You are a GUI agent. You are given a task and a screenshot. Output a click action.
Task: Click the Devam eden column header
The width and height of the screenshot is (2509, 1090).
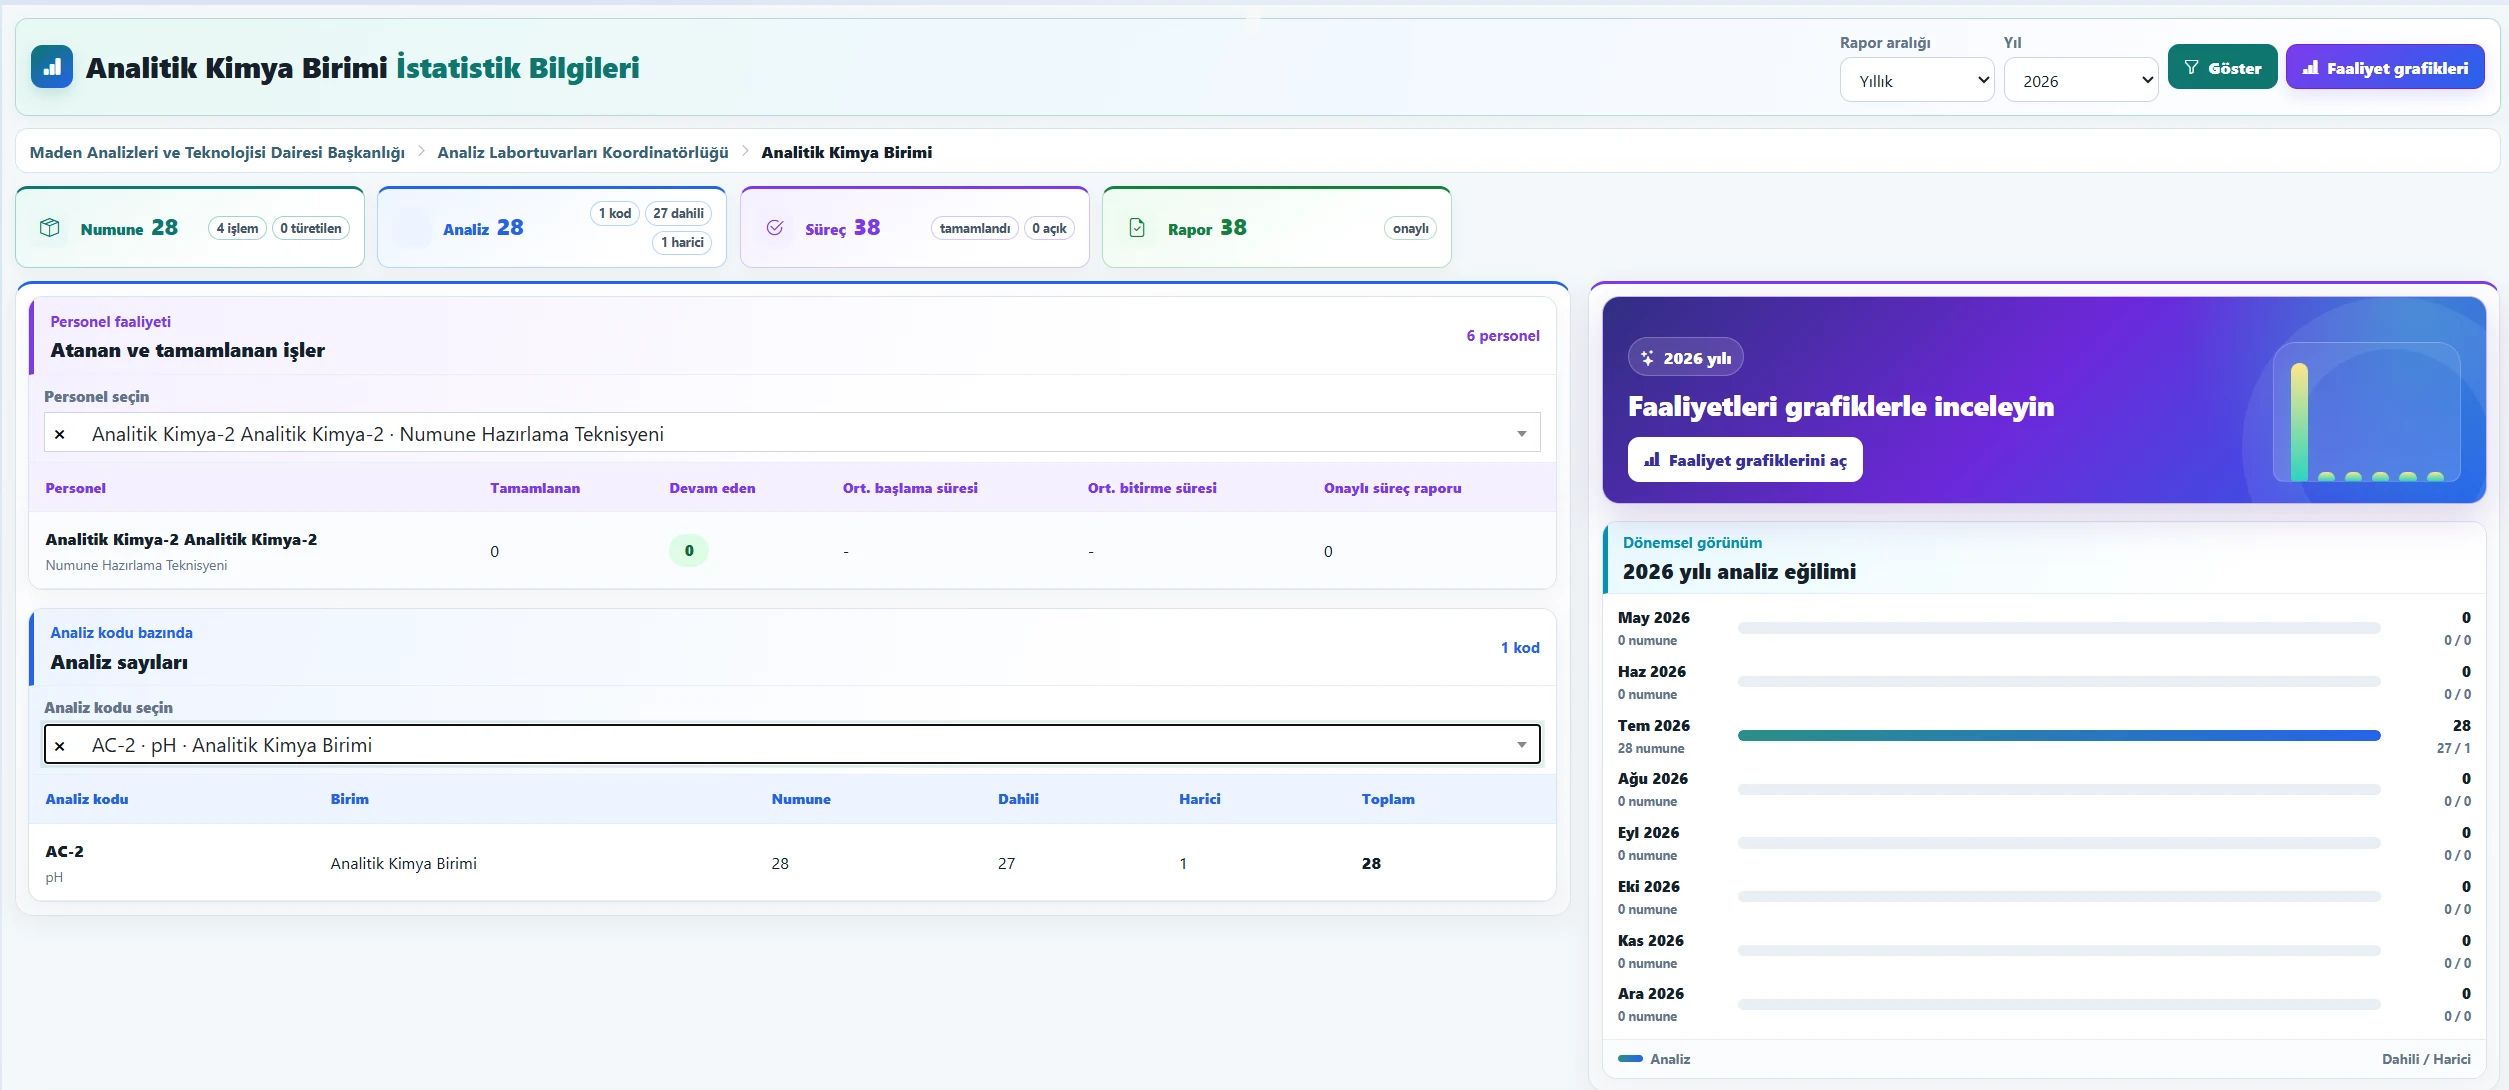(x=712, y=488)
